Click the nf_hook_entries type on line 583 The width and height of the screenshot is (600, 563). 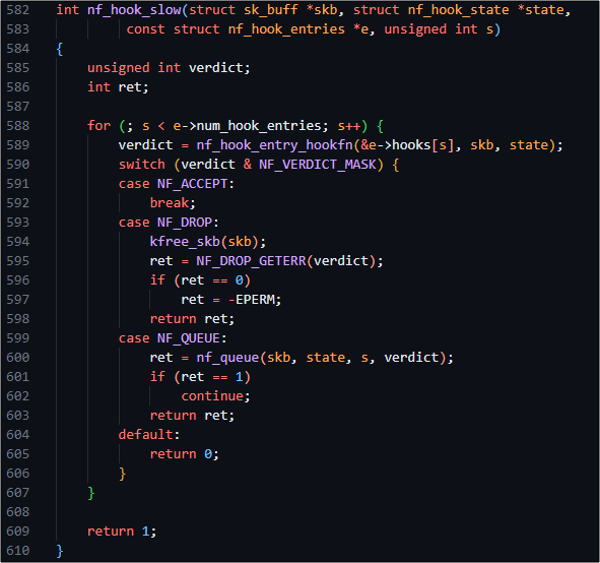pos(286,29)
